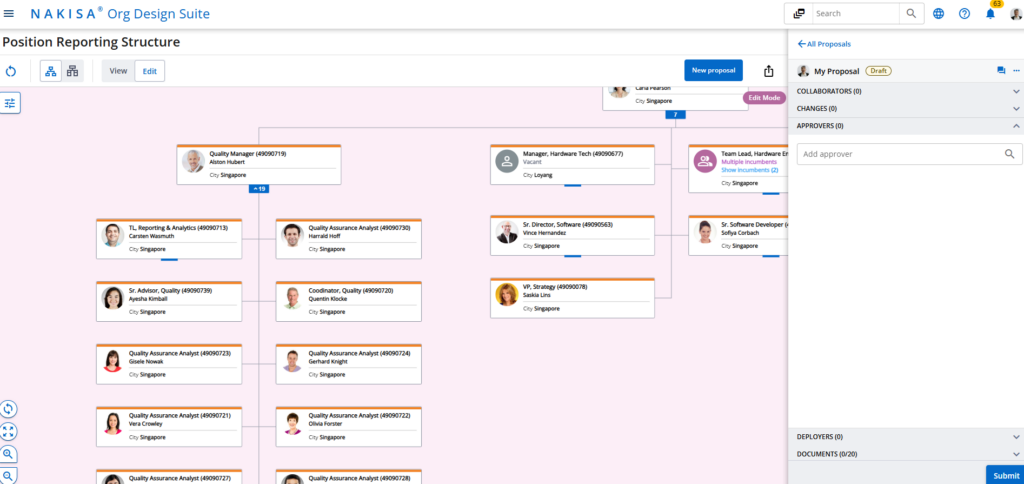Collapse the 19 reports under Quality Manager
The image size is (1024, 484).
(x=259, y=189)
